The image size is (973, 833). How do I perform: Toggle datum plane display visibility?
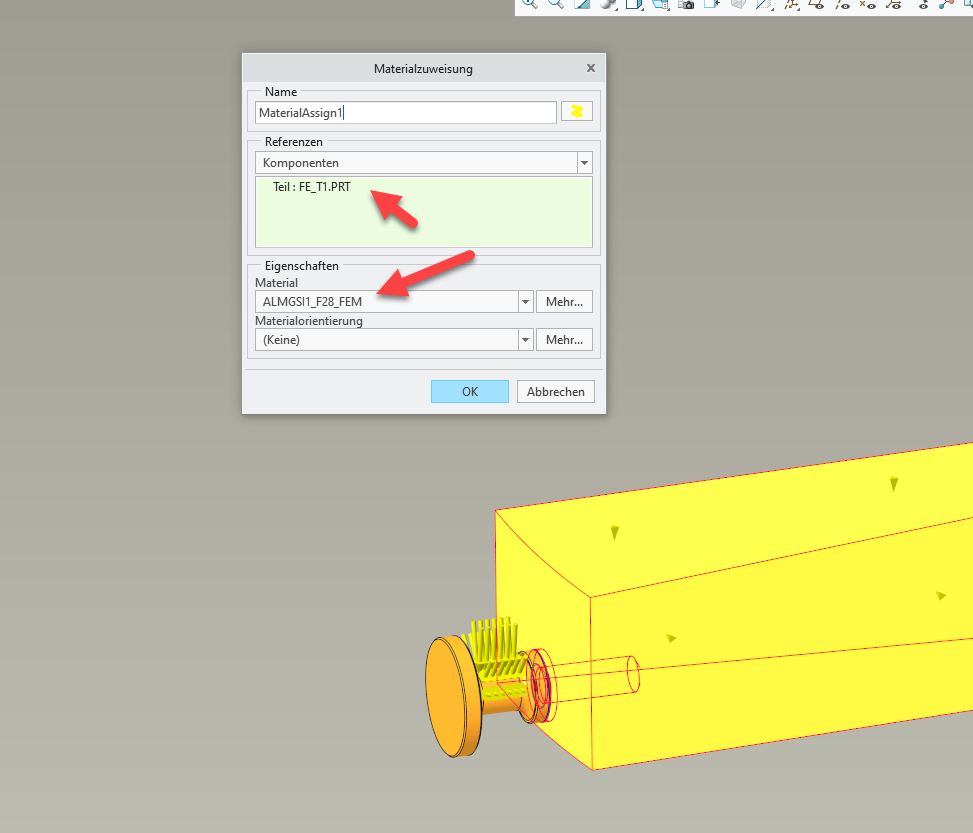click(816, 6)
